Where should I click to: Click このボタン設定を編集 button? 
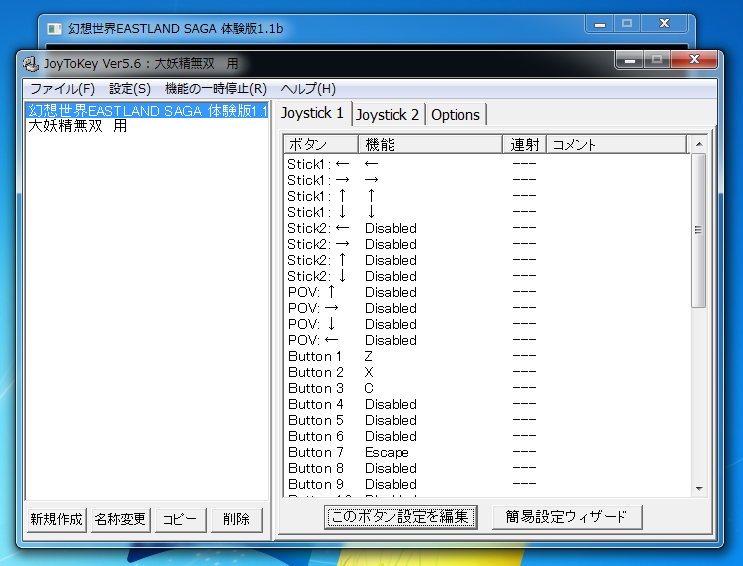click(x=400, y=517)
